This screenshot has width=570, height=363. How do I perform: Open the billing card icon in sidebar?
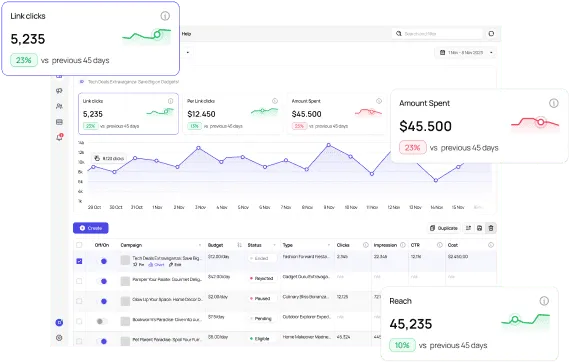pyautogui.click(x=59, y=122)
